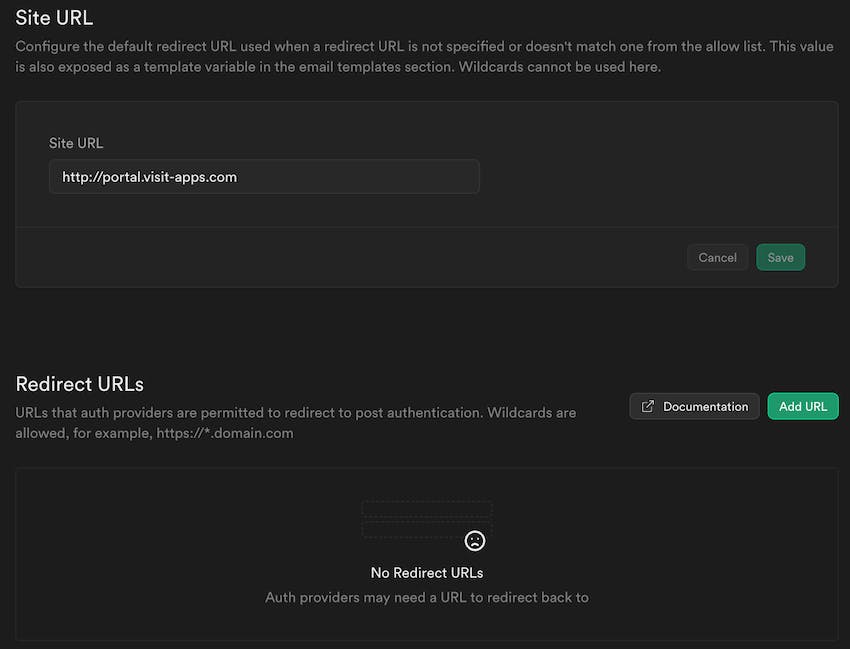Click the sad face icon in the empty state
The image size is (850, 649).
pos(475,541)
